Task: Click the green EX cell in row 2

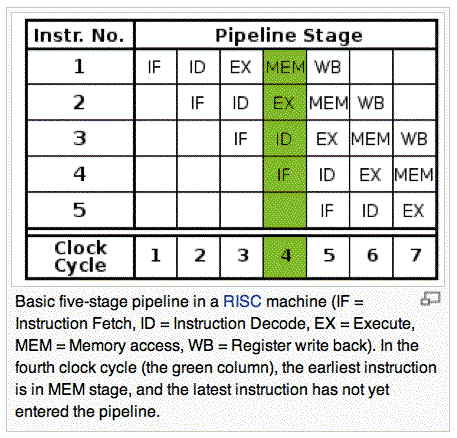Action: [285, 102]
